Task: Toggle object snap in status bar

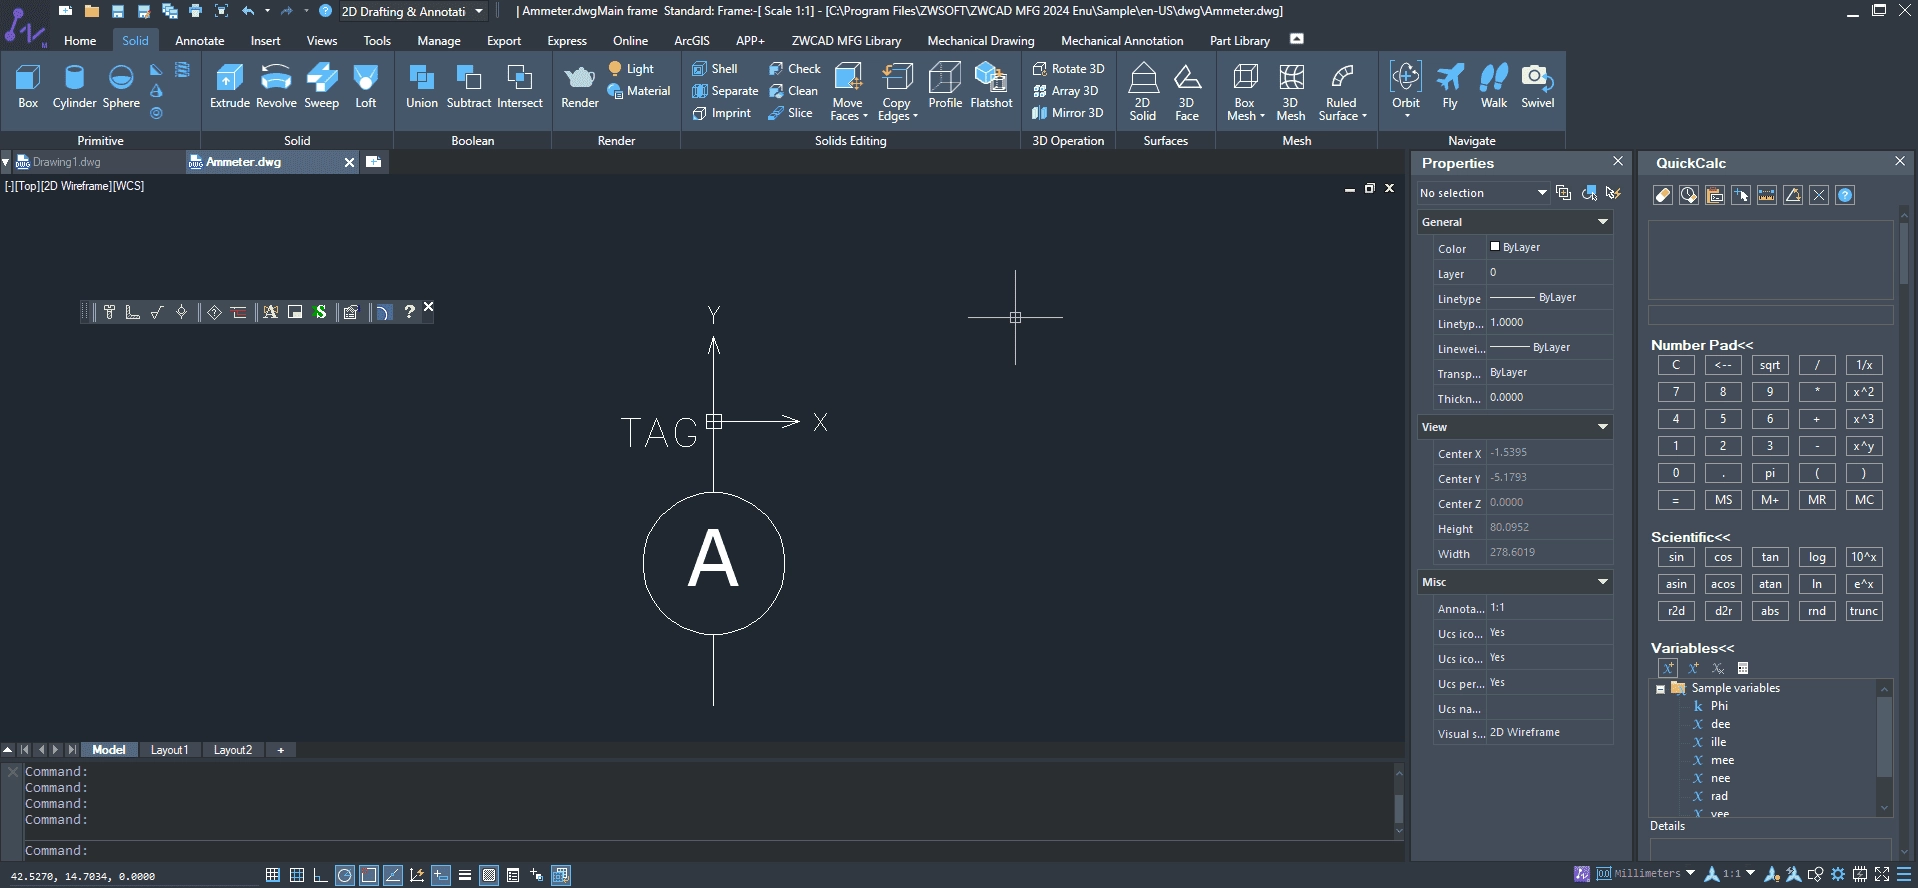Action: pyautogui.click(x=368, y=875)
